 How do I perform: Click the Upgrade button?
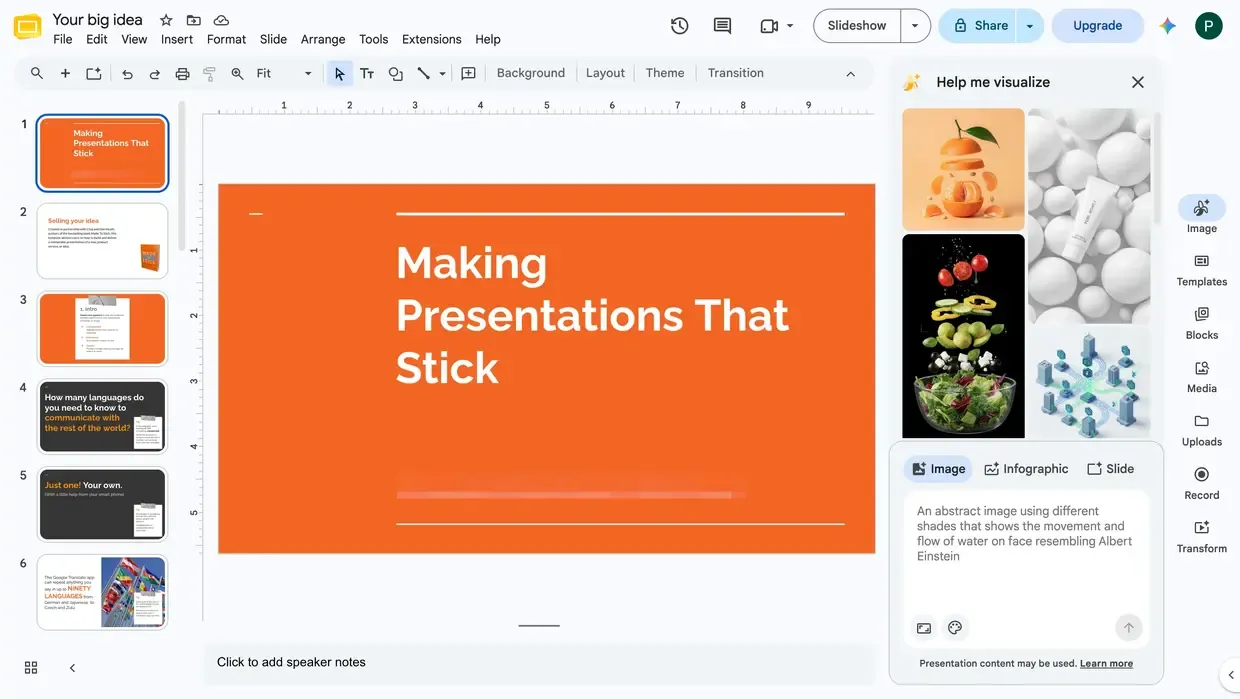(x=1097, y=26)
